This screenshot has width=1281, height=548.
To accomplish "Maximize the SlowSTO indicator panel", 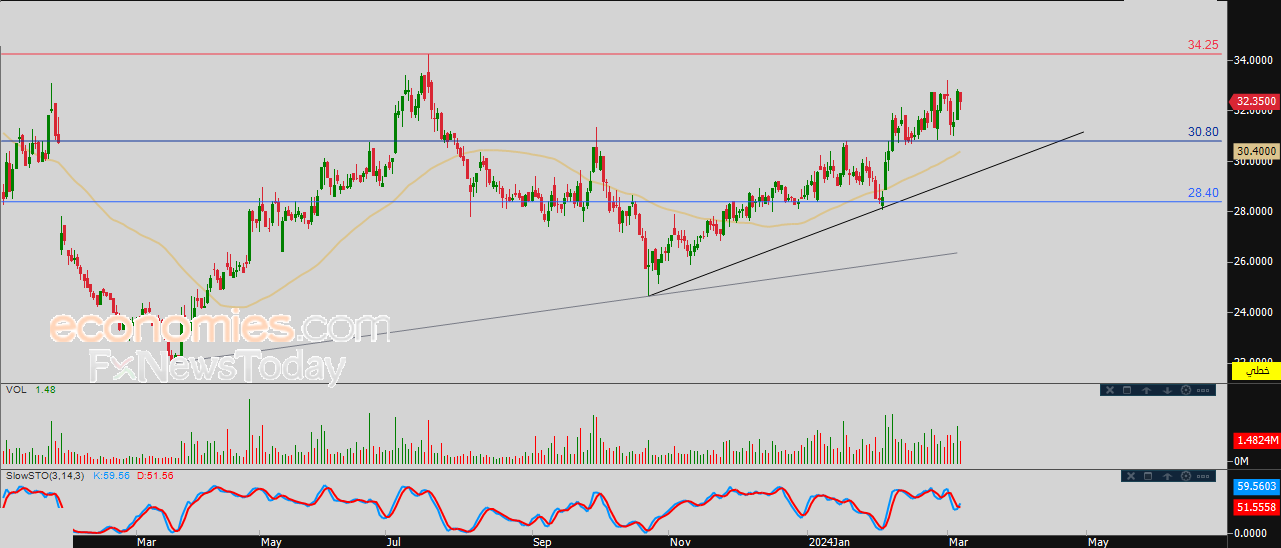I will (1147, 476).
